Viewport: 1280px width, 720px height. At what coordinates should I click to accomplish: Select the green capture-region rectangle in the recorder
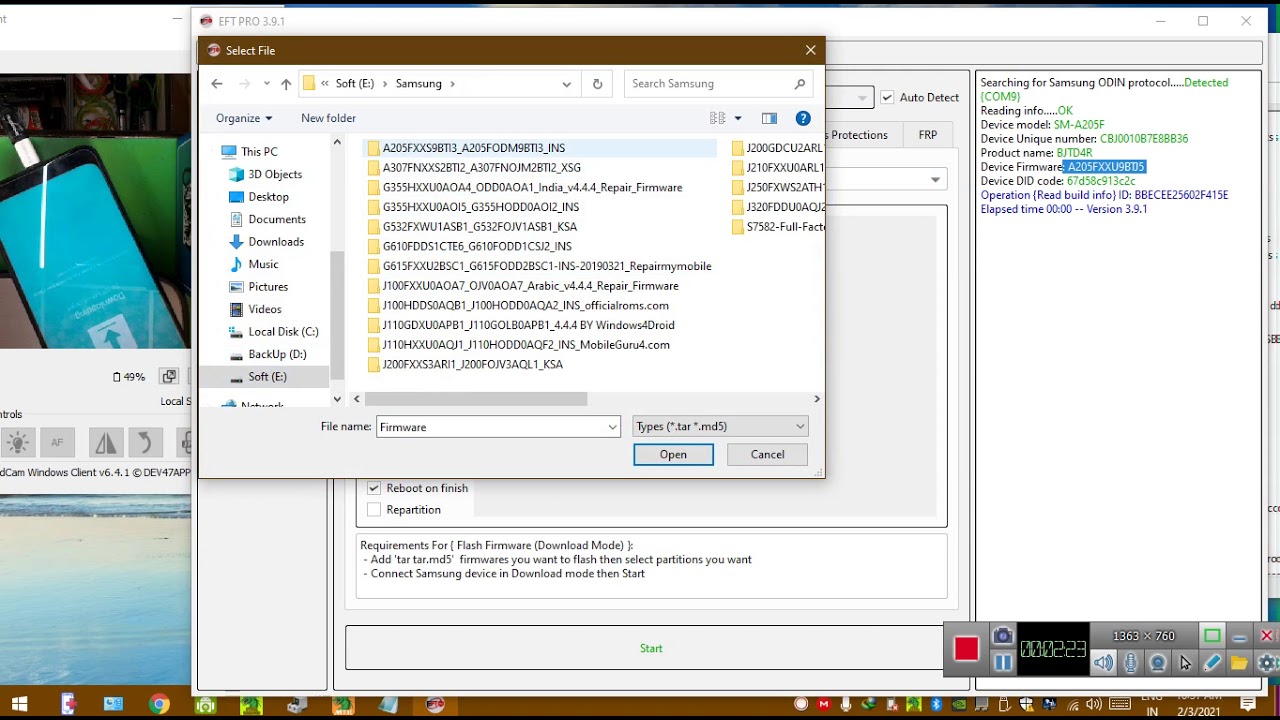pos(1212,636)
